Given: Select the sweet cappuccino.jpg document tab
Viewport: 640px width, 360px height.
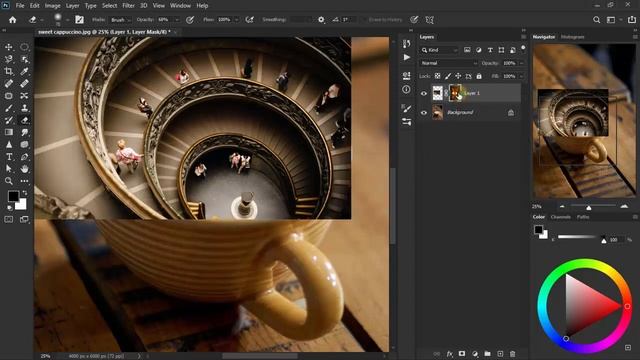Looking at the screenshot, I should point(104,32).
